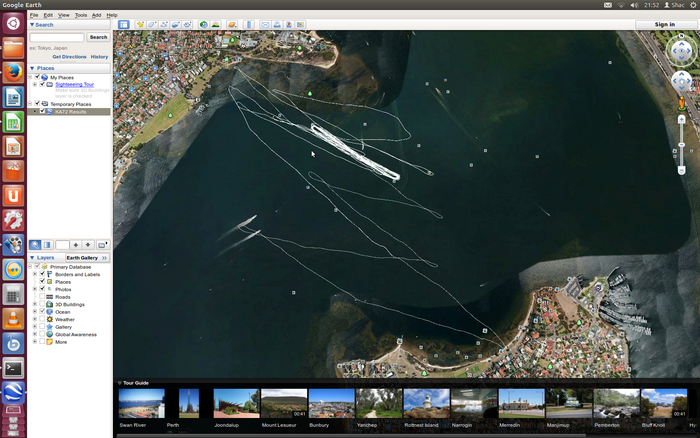Expand the Weather layer tree node
This screenshot has width=700, height=438.
pos(35,319)
